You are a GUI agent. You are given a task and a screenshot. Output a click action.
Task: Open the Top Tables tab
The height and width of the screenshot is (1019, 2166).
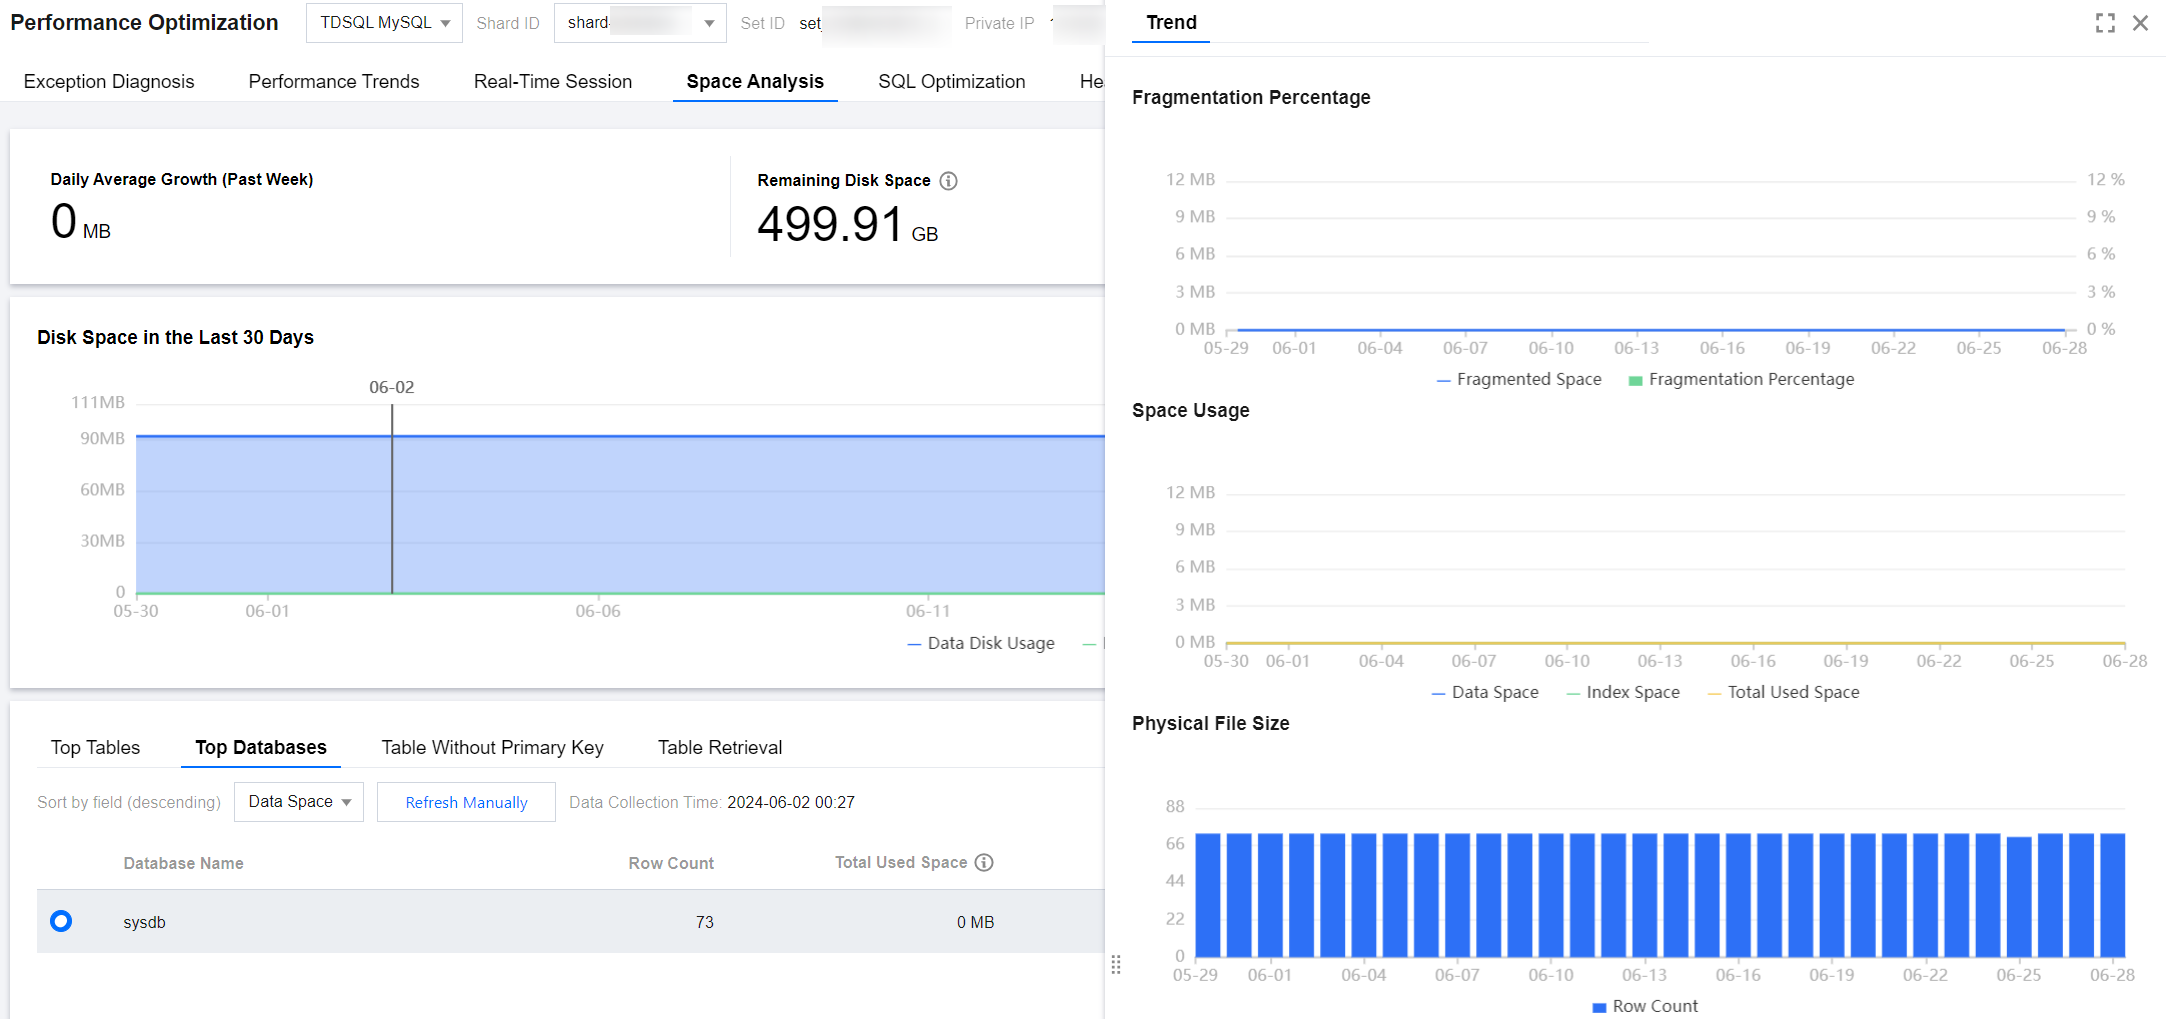pyautogui.click(x=95, y=747)
